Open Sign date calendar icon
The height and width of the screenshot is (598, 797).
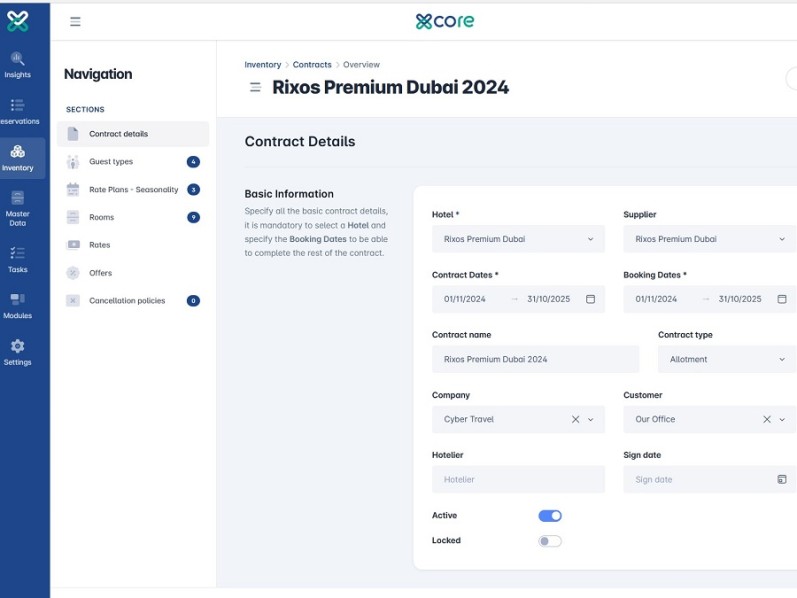pos(782,479)
